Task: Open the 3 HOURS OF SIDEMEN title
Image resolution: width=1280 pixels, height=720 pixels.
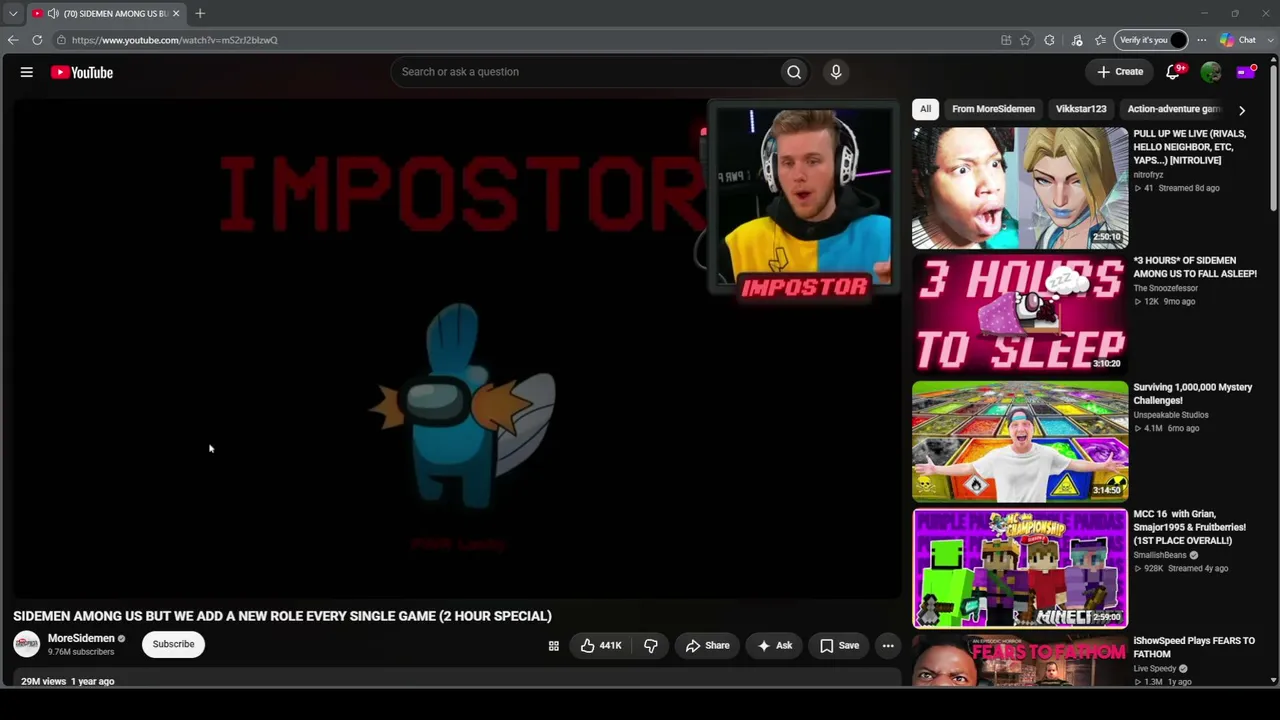Action: tap(1195, 267)
